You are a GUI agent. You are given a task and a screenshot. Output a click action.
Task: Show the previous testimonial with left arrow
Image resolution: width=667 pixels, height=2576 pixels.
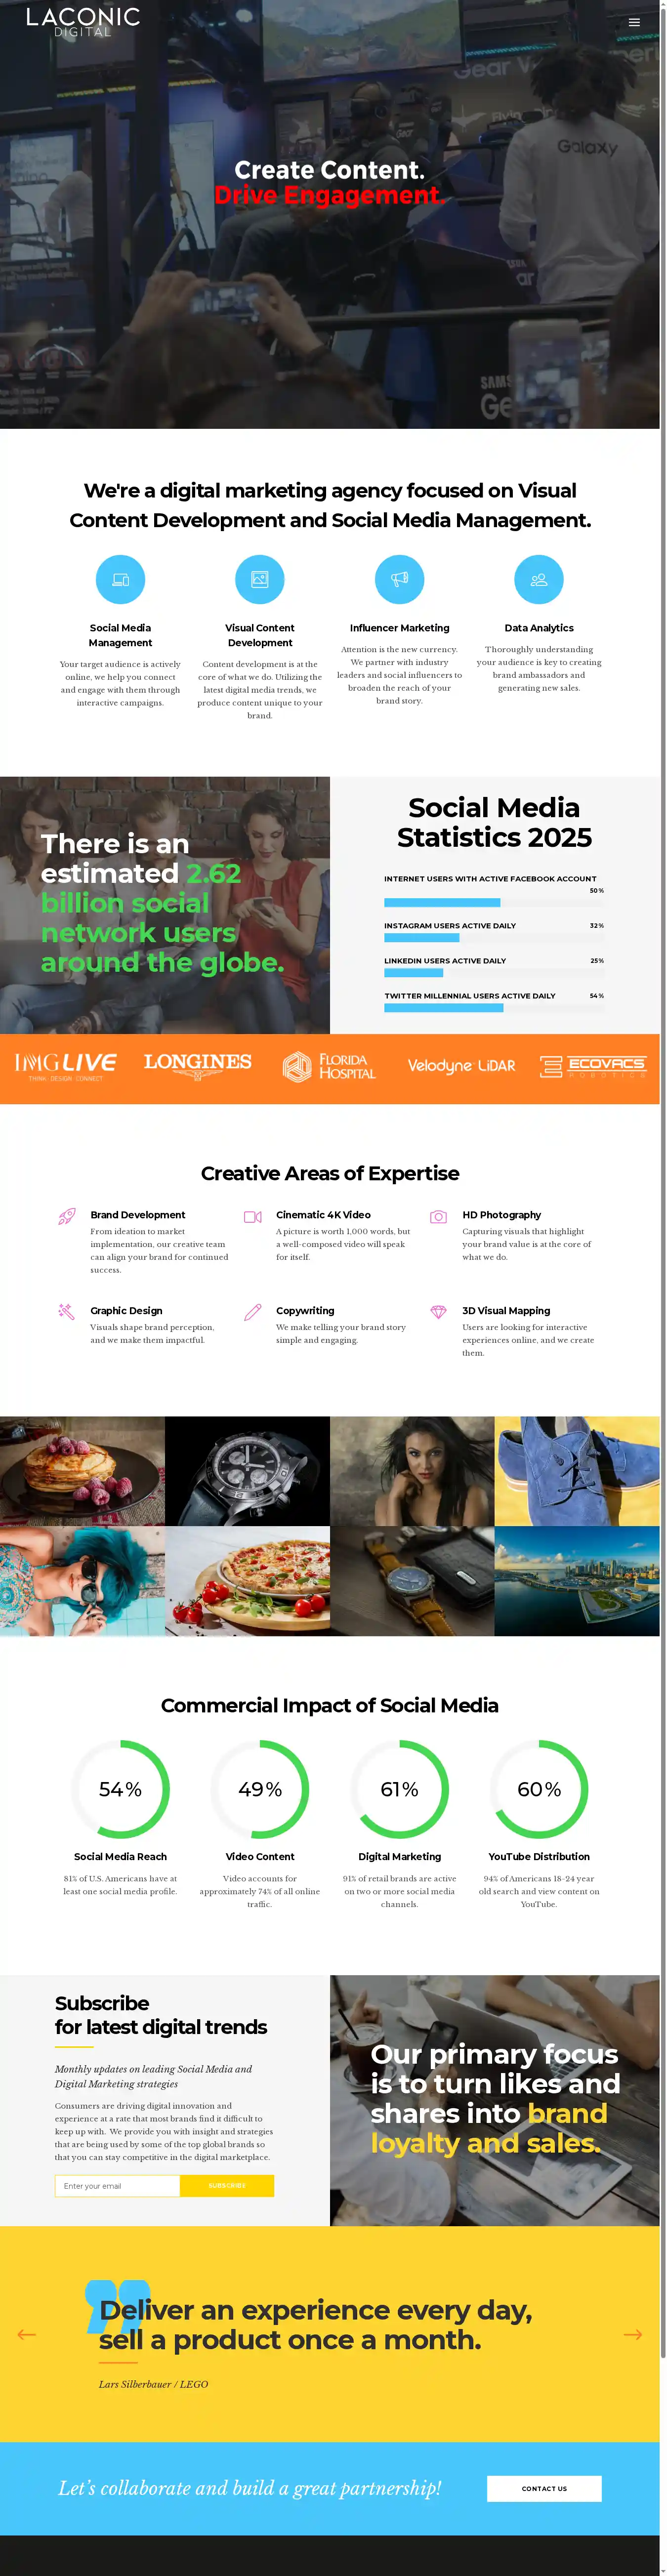point(27,2334)
